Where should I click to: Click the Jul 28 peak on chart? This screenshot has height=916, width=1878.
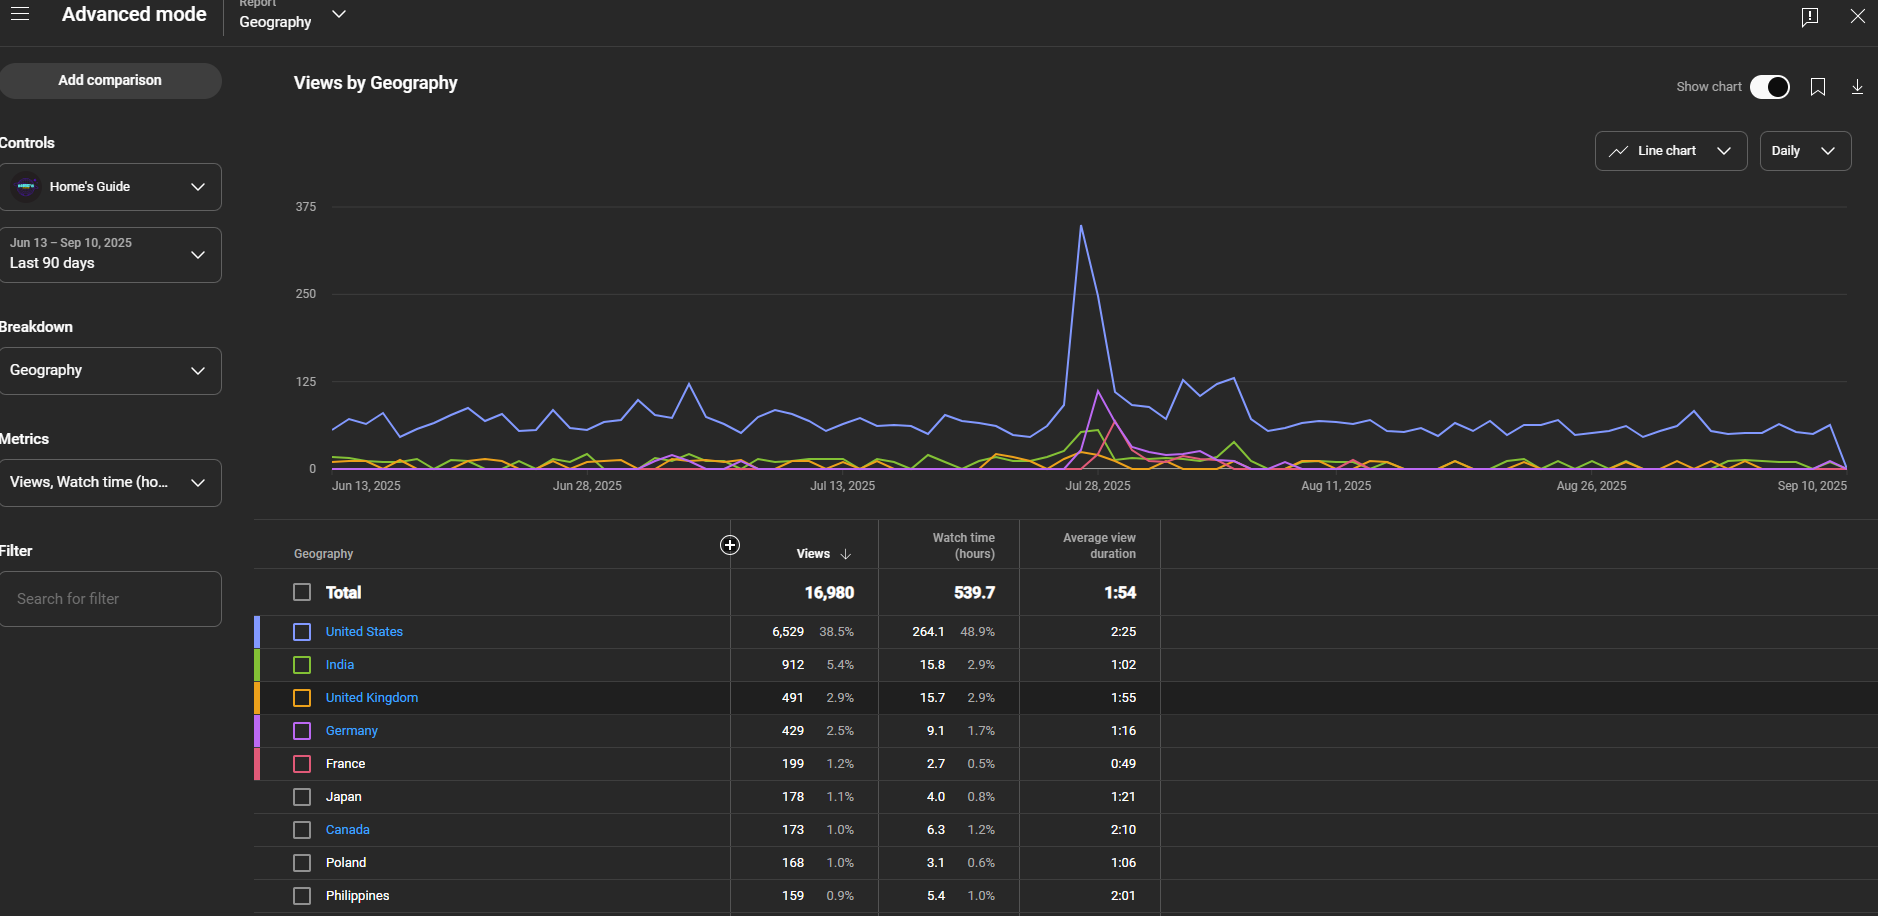tap(1081, 227)
